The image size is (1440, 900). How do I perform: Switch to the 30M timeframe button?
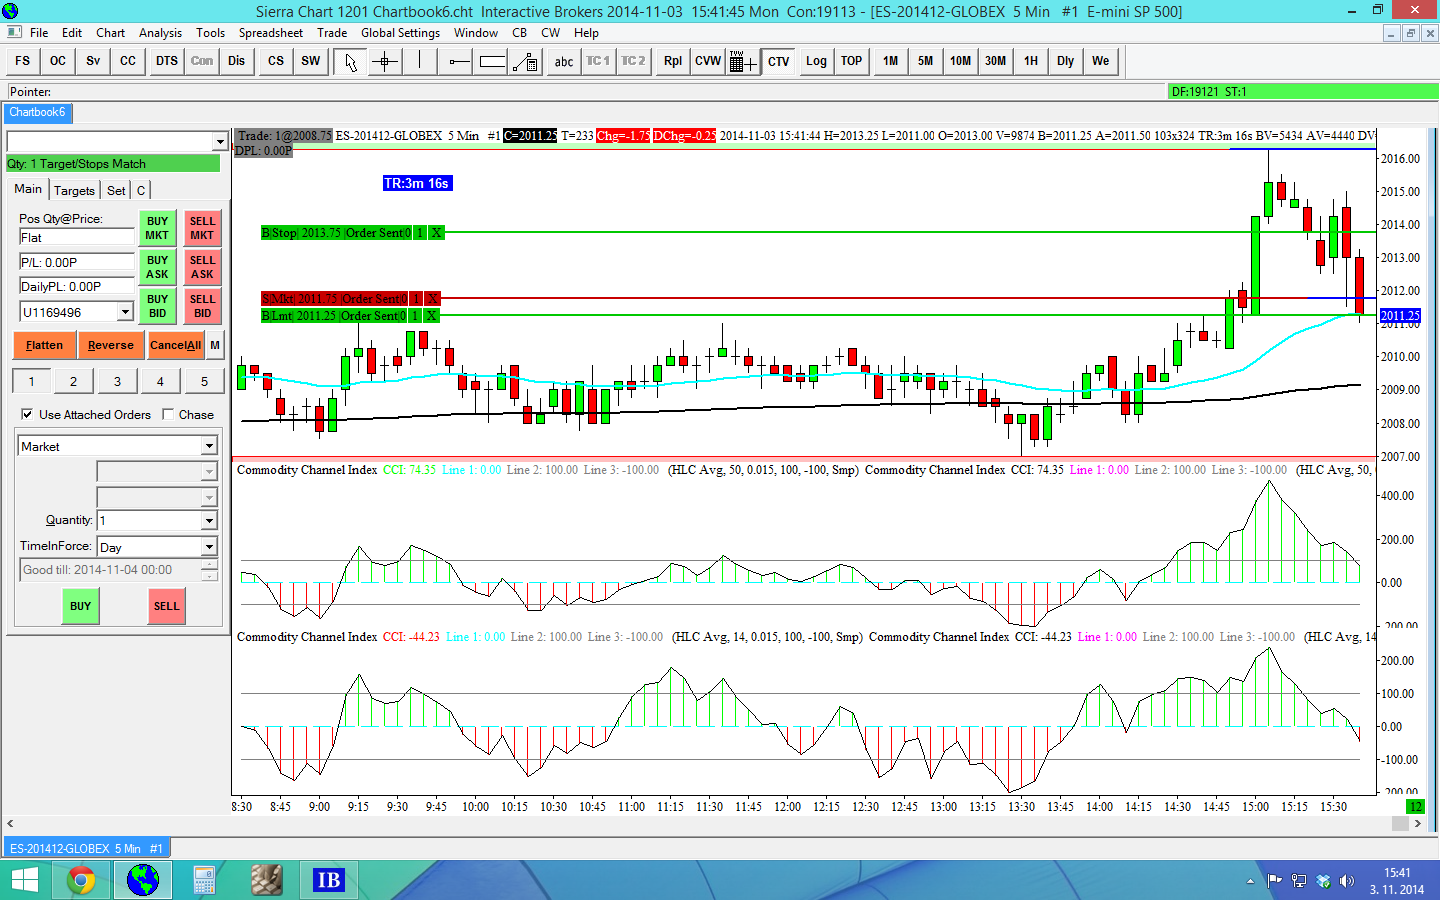click(x=995, y=61)
